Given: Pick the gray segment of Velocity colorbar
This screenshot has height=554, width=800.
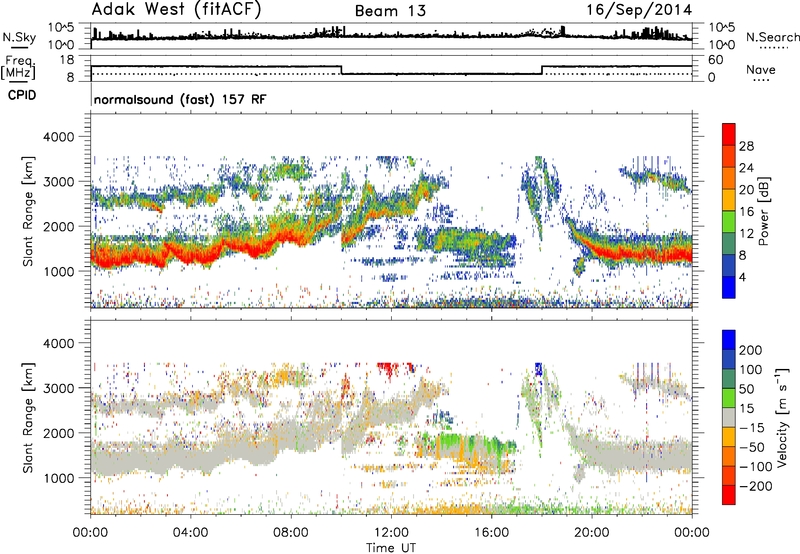Looking at the screenshot, I should (729, 417).
